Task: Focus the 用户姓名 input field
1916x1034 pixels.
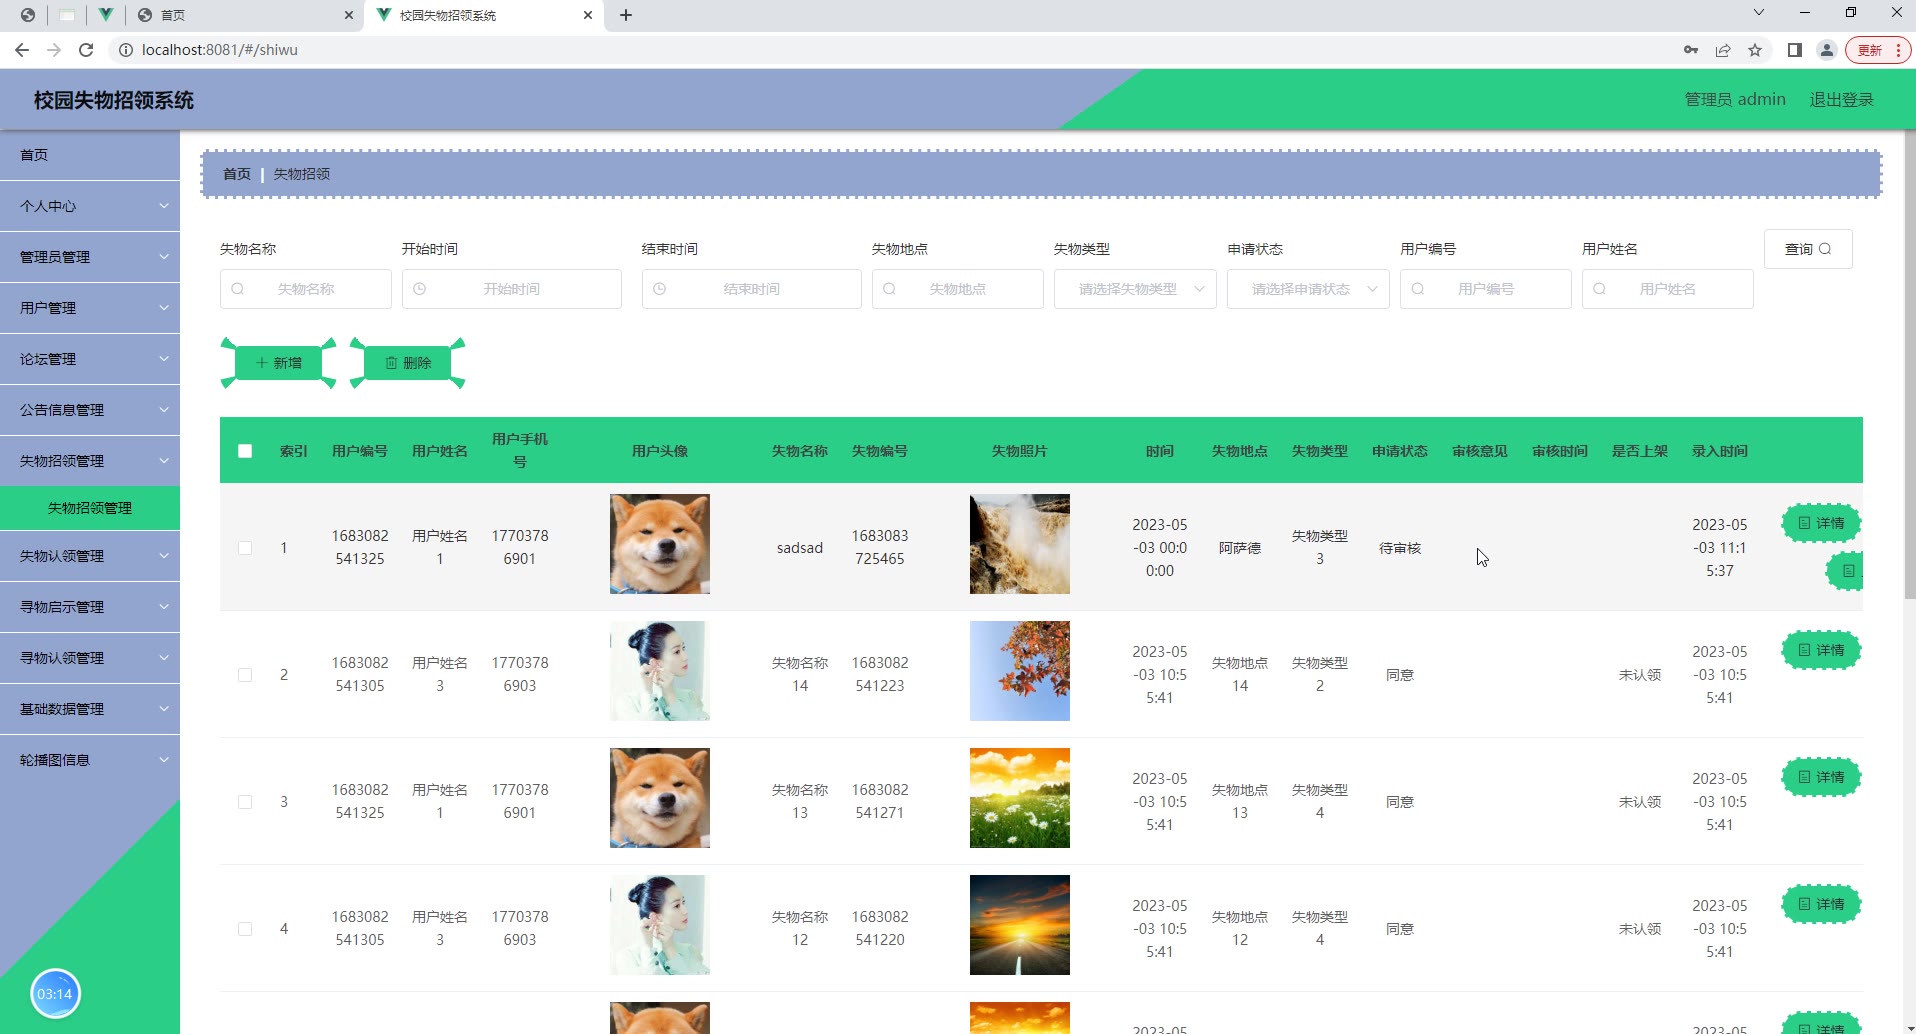Action: (1668, 289)
